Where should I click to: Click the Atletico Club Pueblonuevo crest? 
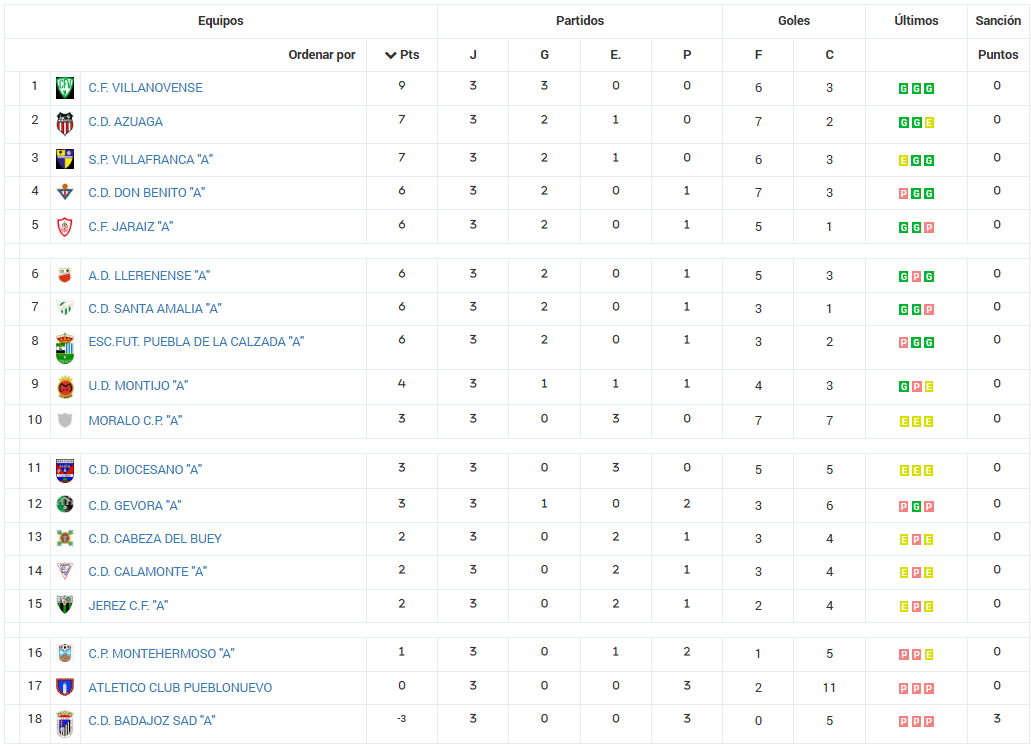click(x=64, y=688)
